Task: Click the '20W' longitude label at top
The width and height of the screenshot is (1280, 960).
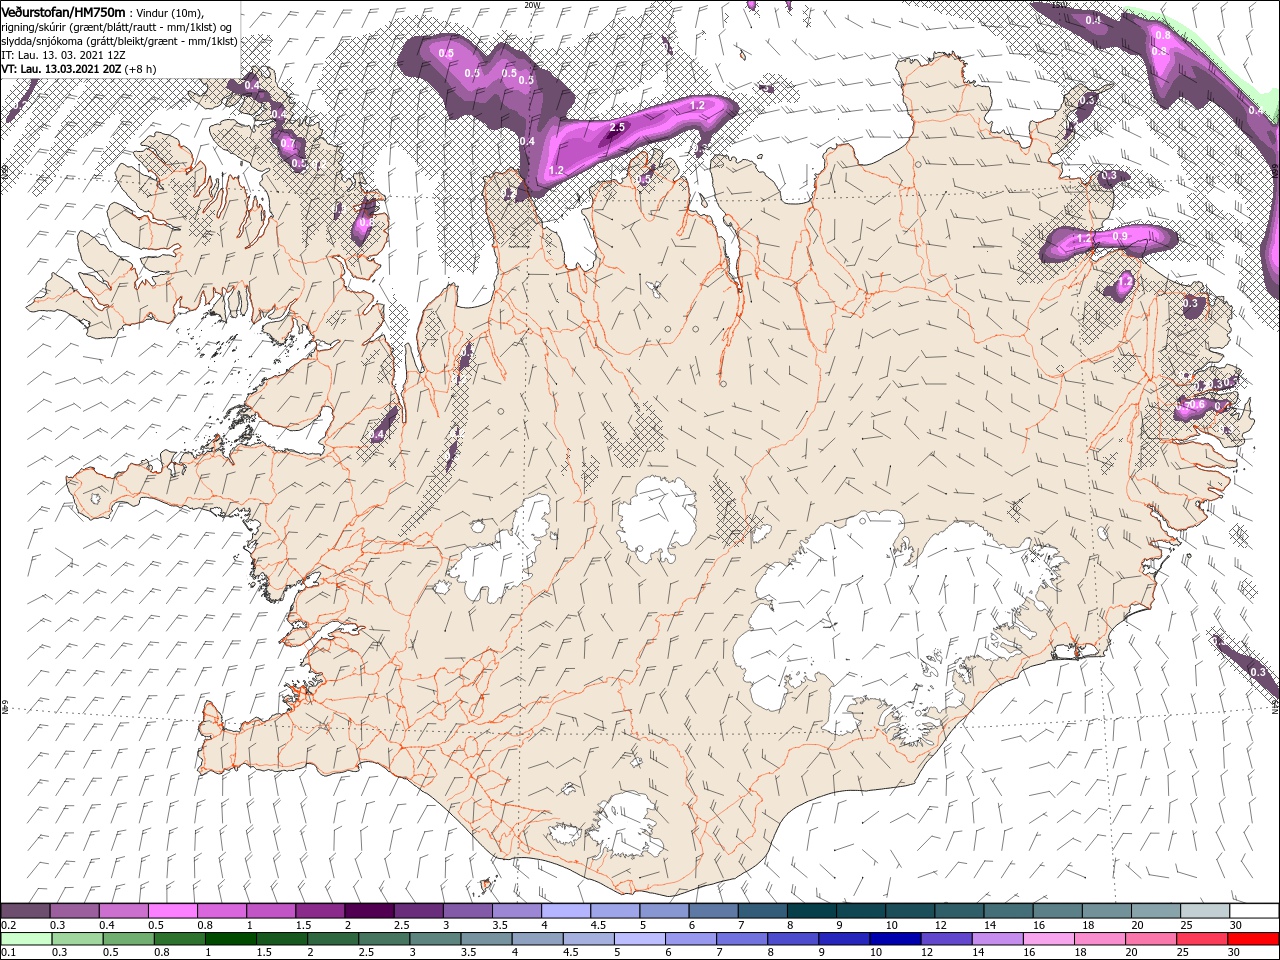Action: pos(533,4)
